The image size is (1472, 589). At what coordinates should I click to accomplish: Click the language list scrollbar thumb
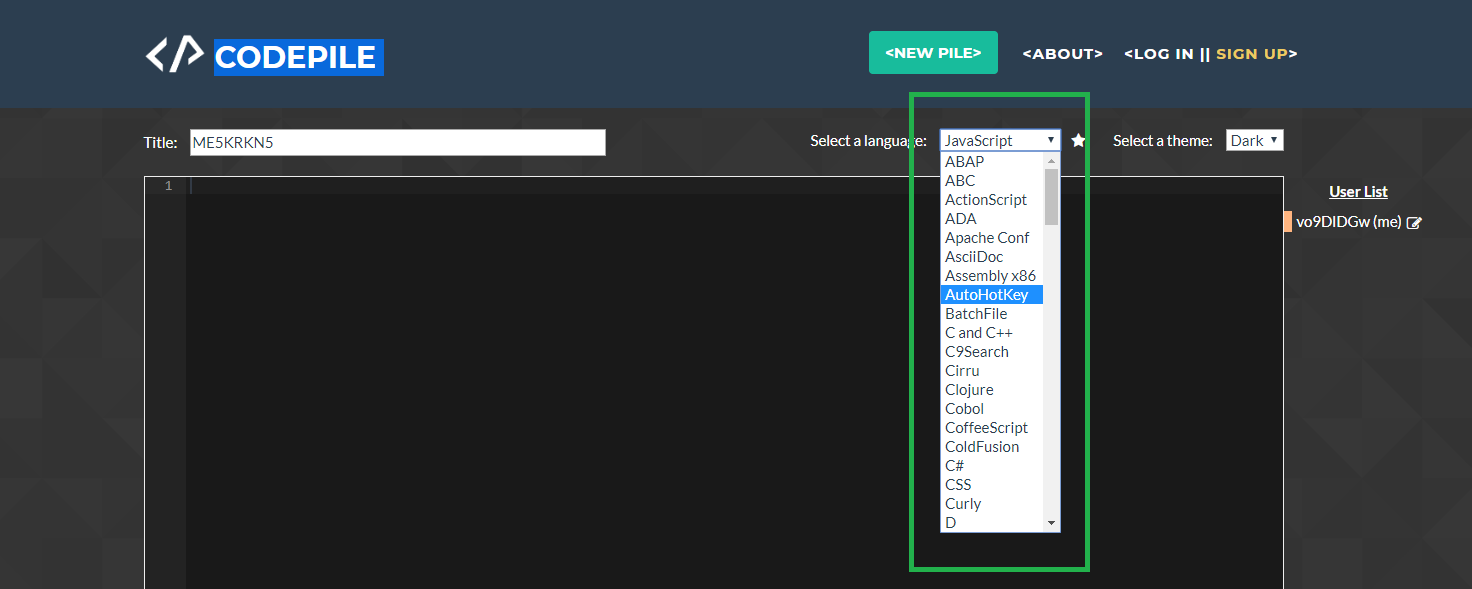click(x=1051, y=197)
